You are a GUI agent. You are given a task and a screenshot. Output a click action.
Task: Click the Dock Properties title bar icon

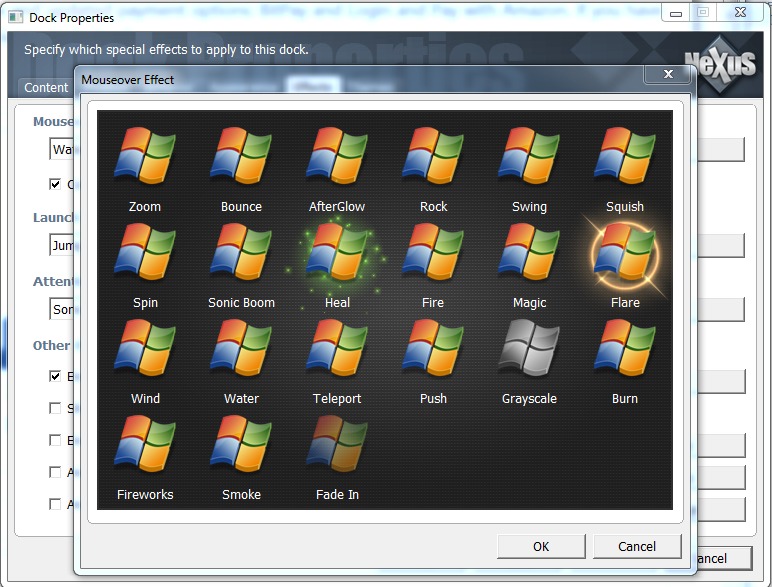click(16, 17)
